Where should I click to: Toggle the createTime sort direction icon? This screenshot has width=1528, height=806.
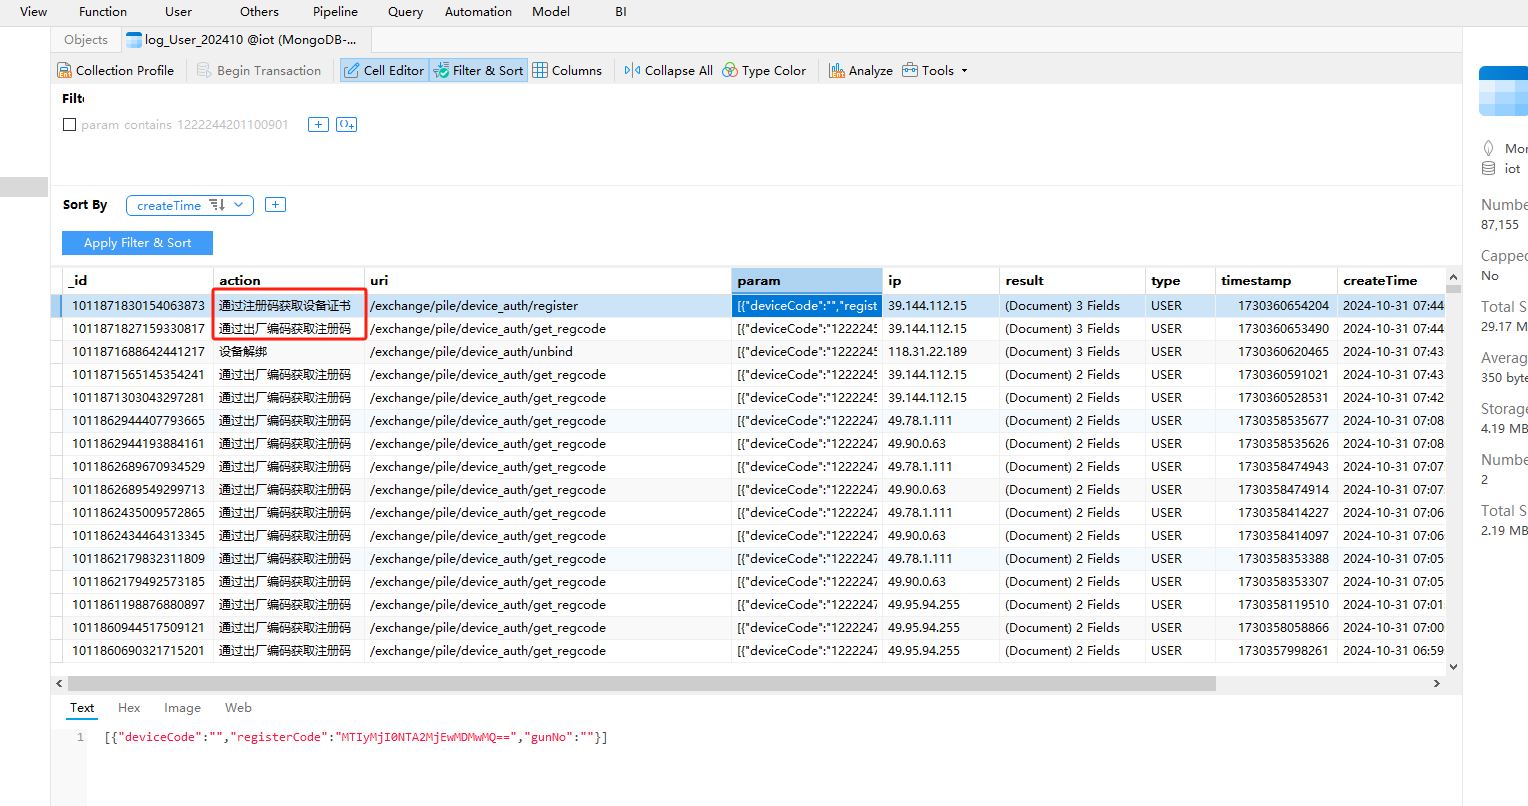[217, 205]
